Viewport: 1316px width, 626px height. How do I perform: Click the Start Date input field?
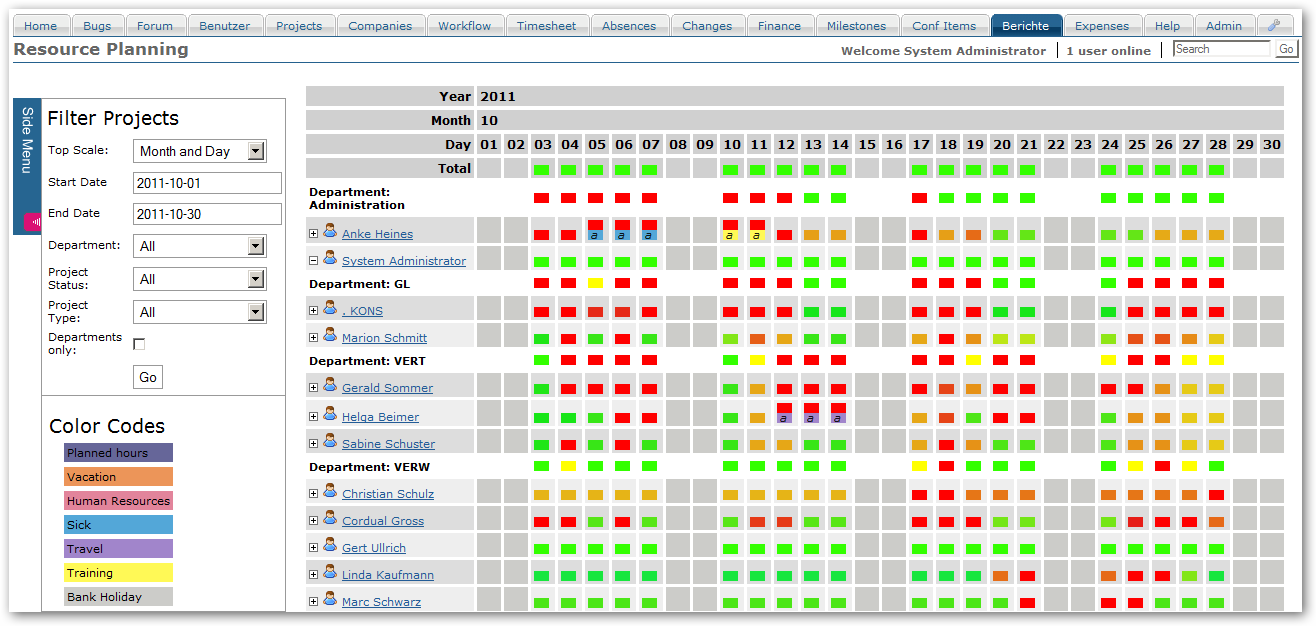[207, 183]
